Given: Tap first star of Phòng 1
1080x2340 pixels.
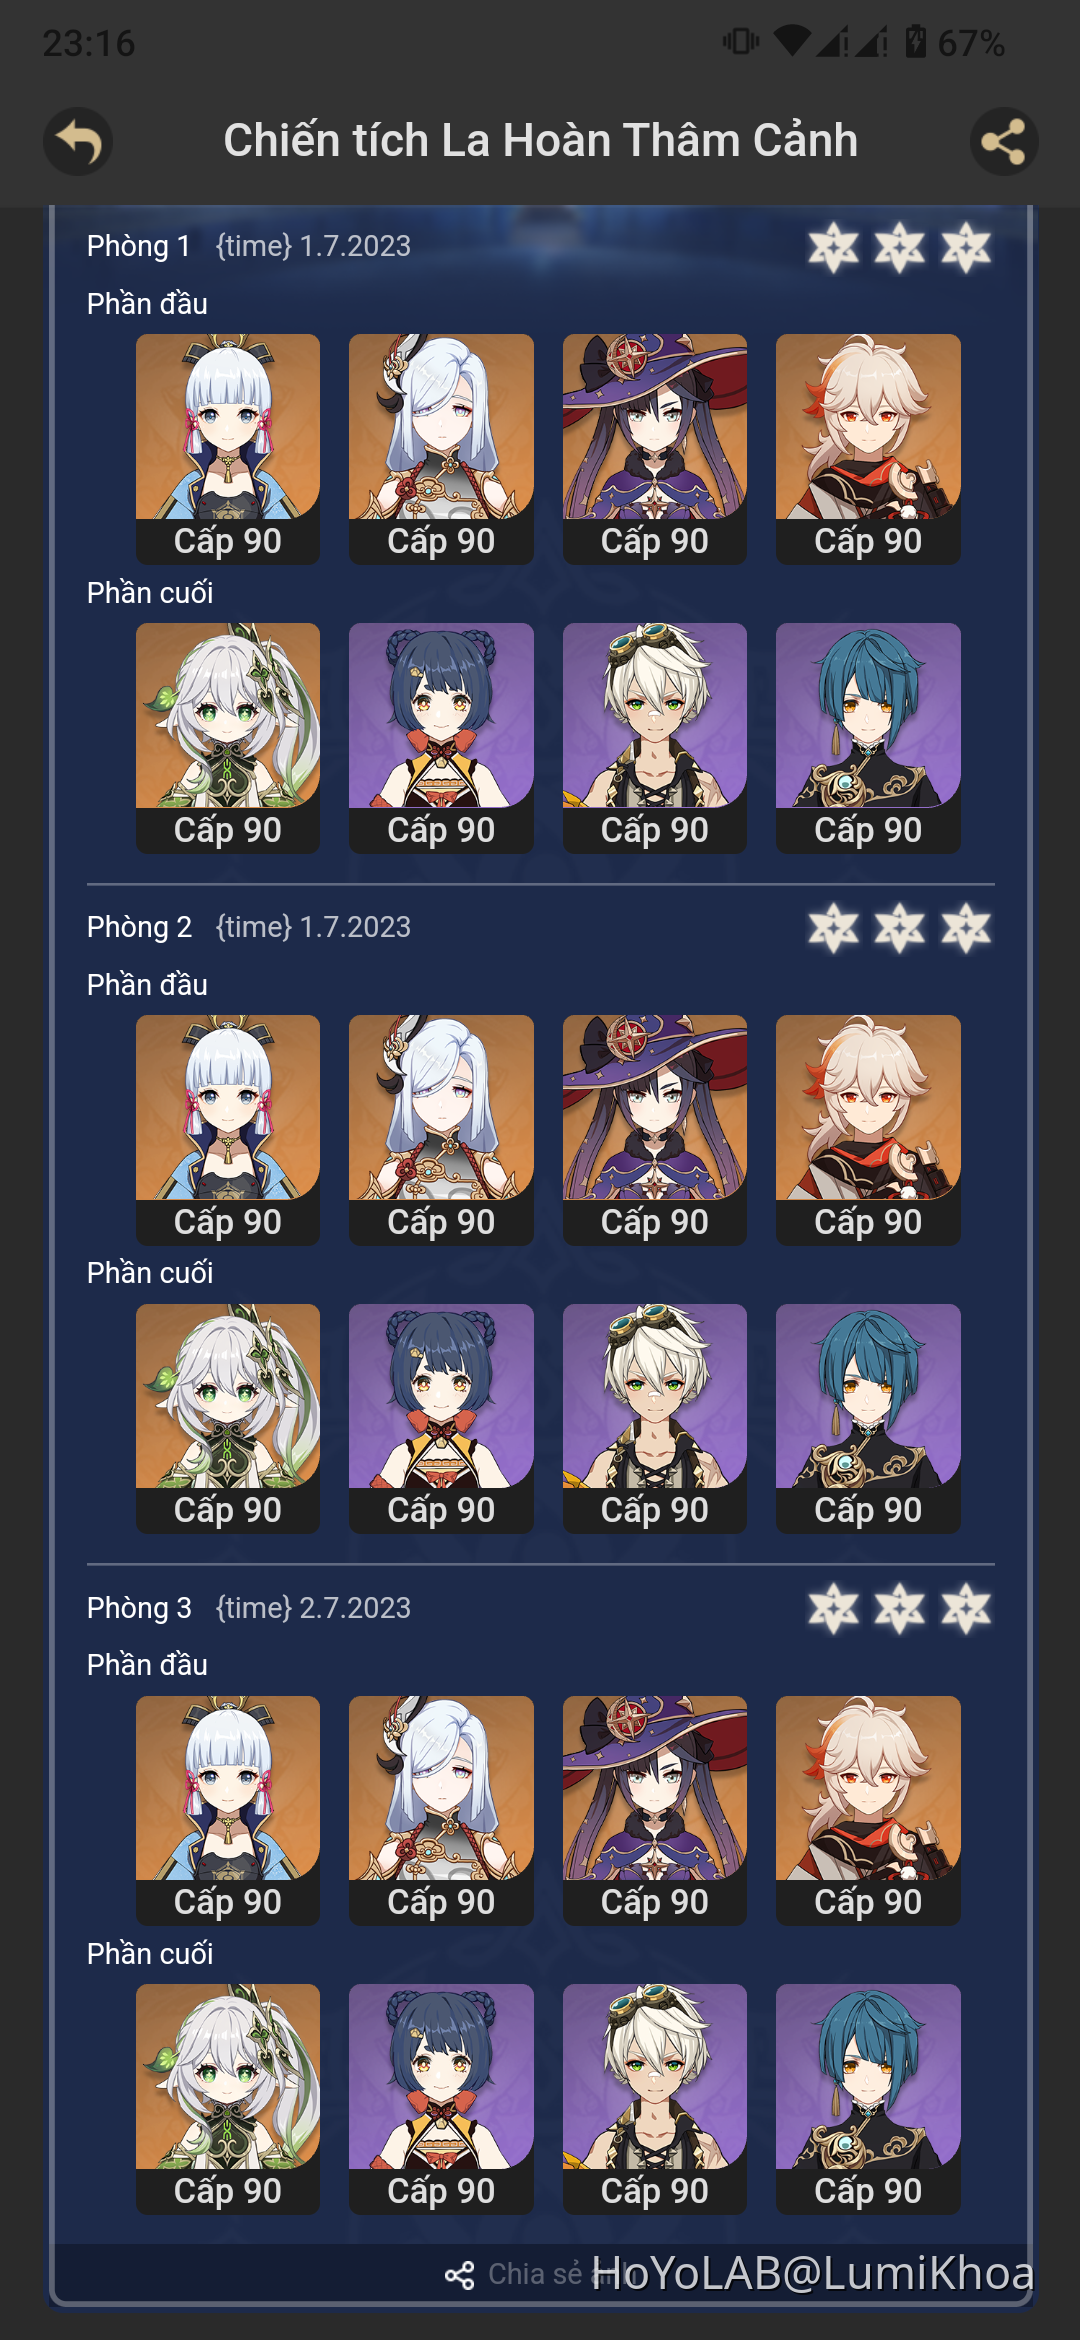Looking at the screenshot, I should pyautogui.click(x=833, y=247).
